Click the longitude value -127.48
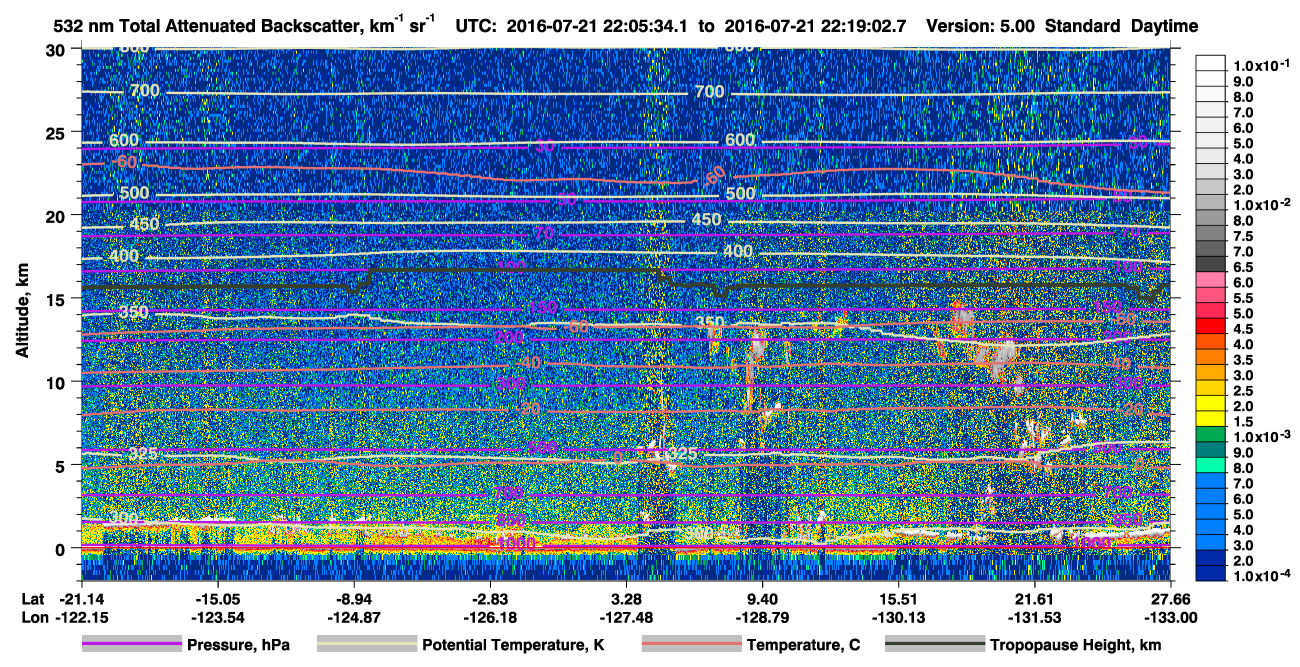This screenshot has height=667, width=1300. (627, 616)
